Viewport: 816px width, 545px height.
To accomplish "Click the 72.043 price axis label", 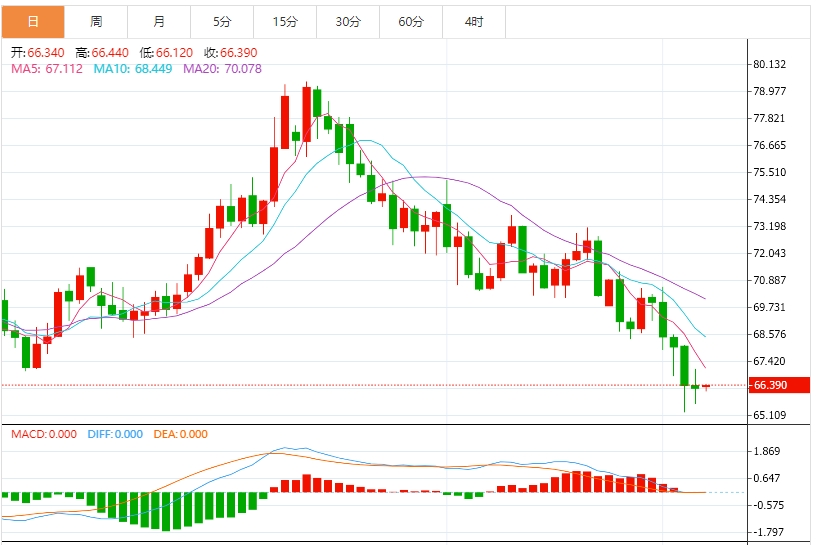I will click(770, 254).
